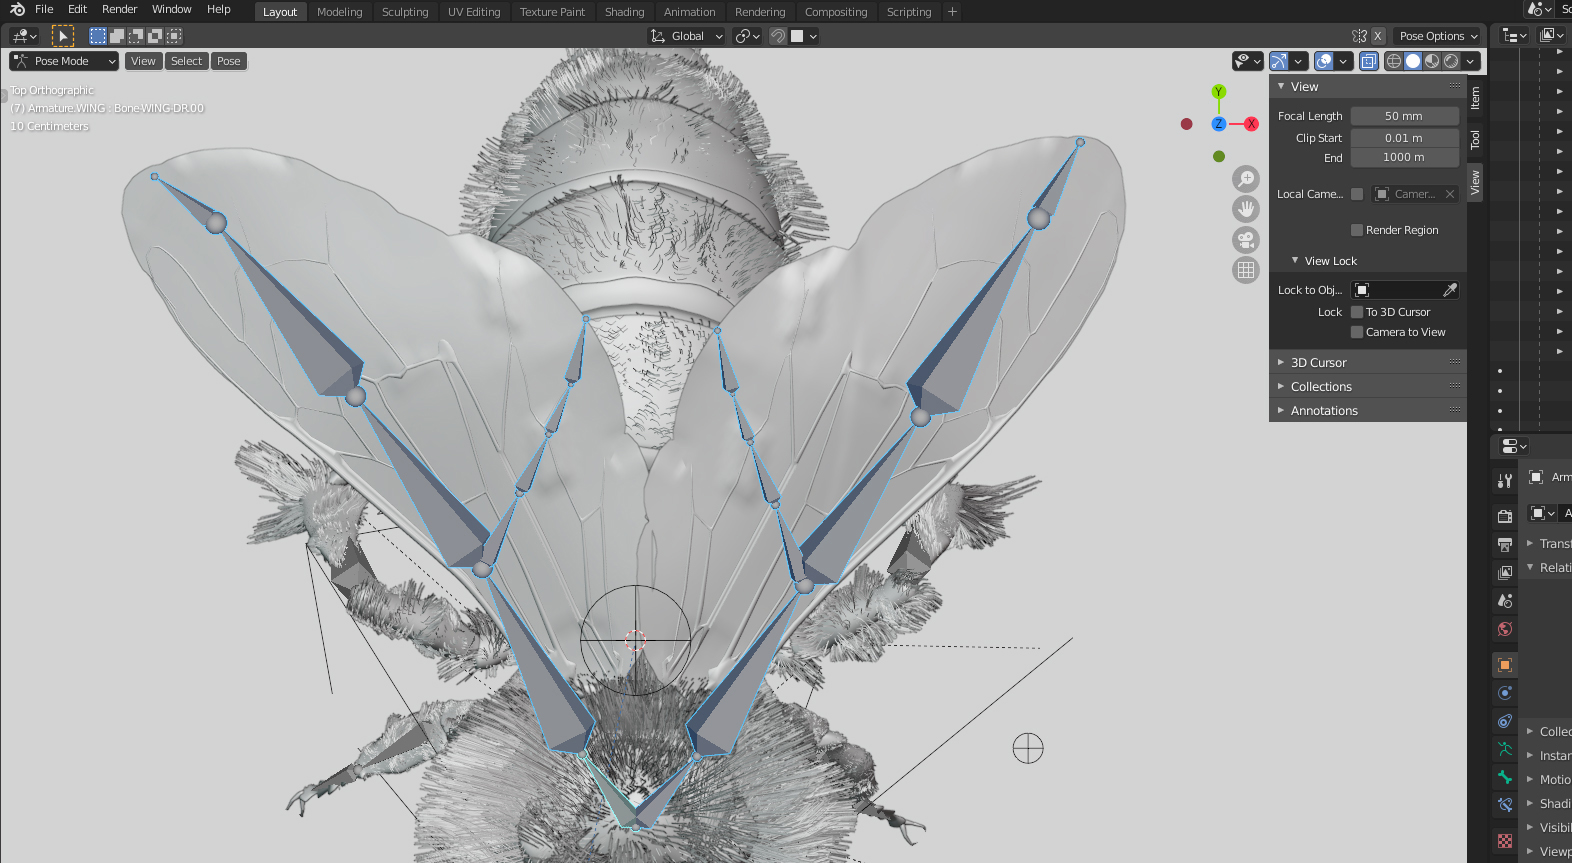This screenshot has width=1572, height=863.
Task: Open pivot point dropdown
Action: point(748,36)
